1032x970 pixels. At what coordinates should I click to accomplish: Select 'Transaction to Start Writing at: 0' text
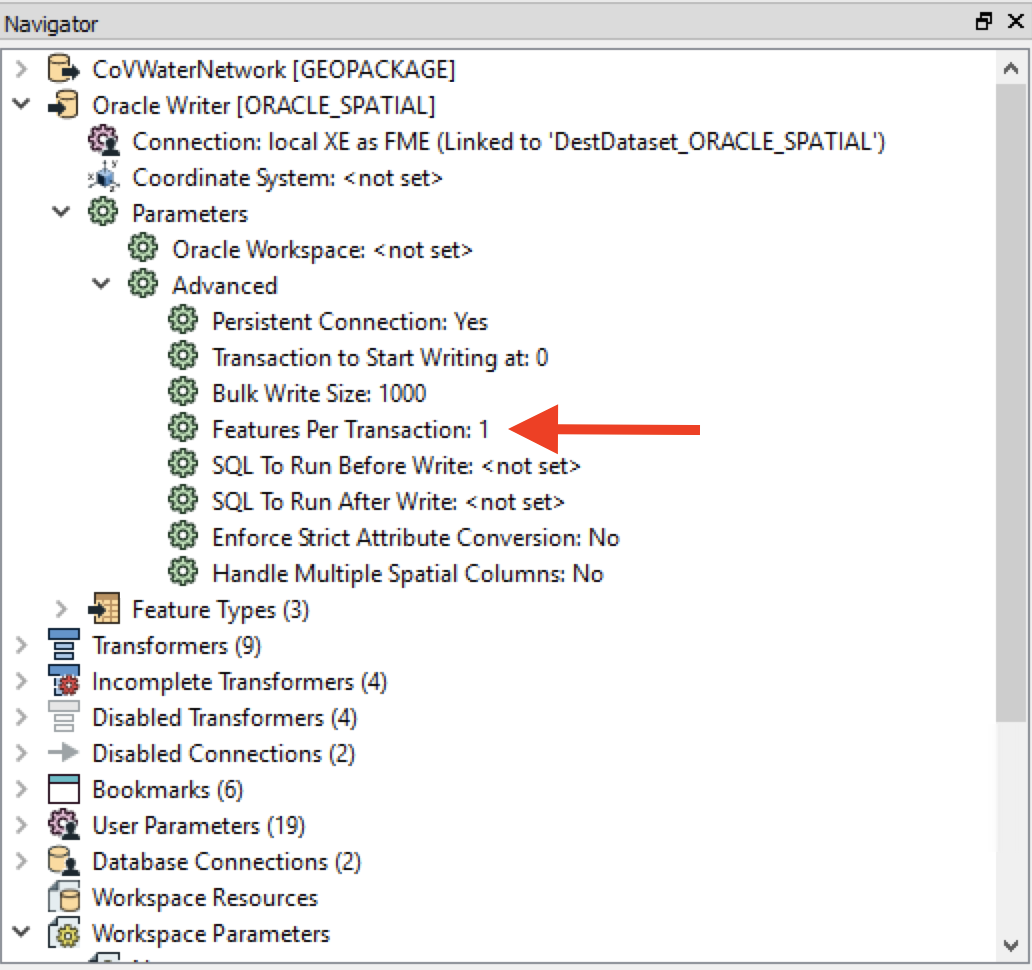(x=380, y=358)
